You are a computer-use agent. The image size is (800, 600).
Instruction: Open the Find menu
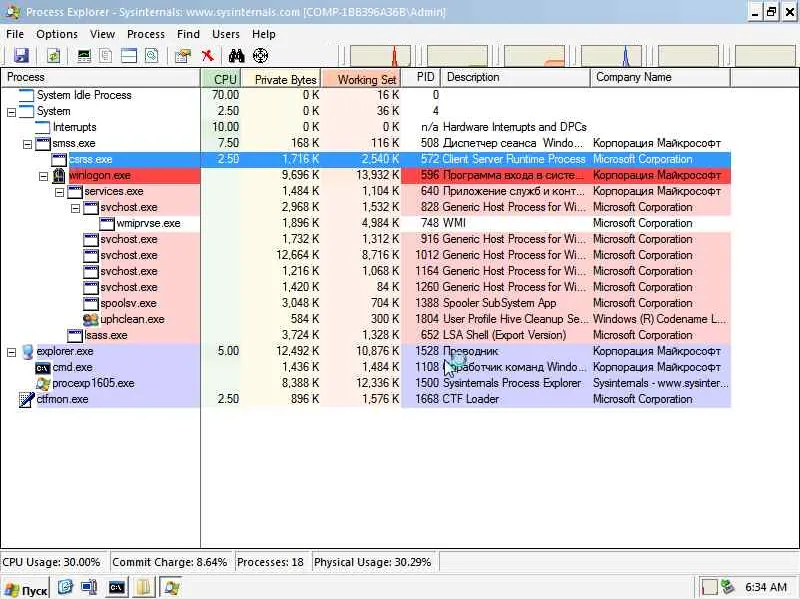(x=188, y=34)
